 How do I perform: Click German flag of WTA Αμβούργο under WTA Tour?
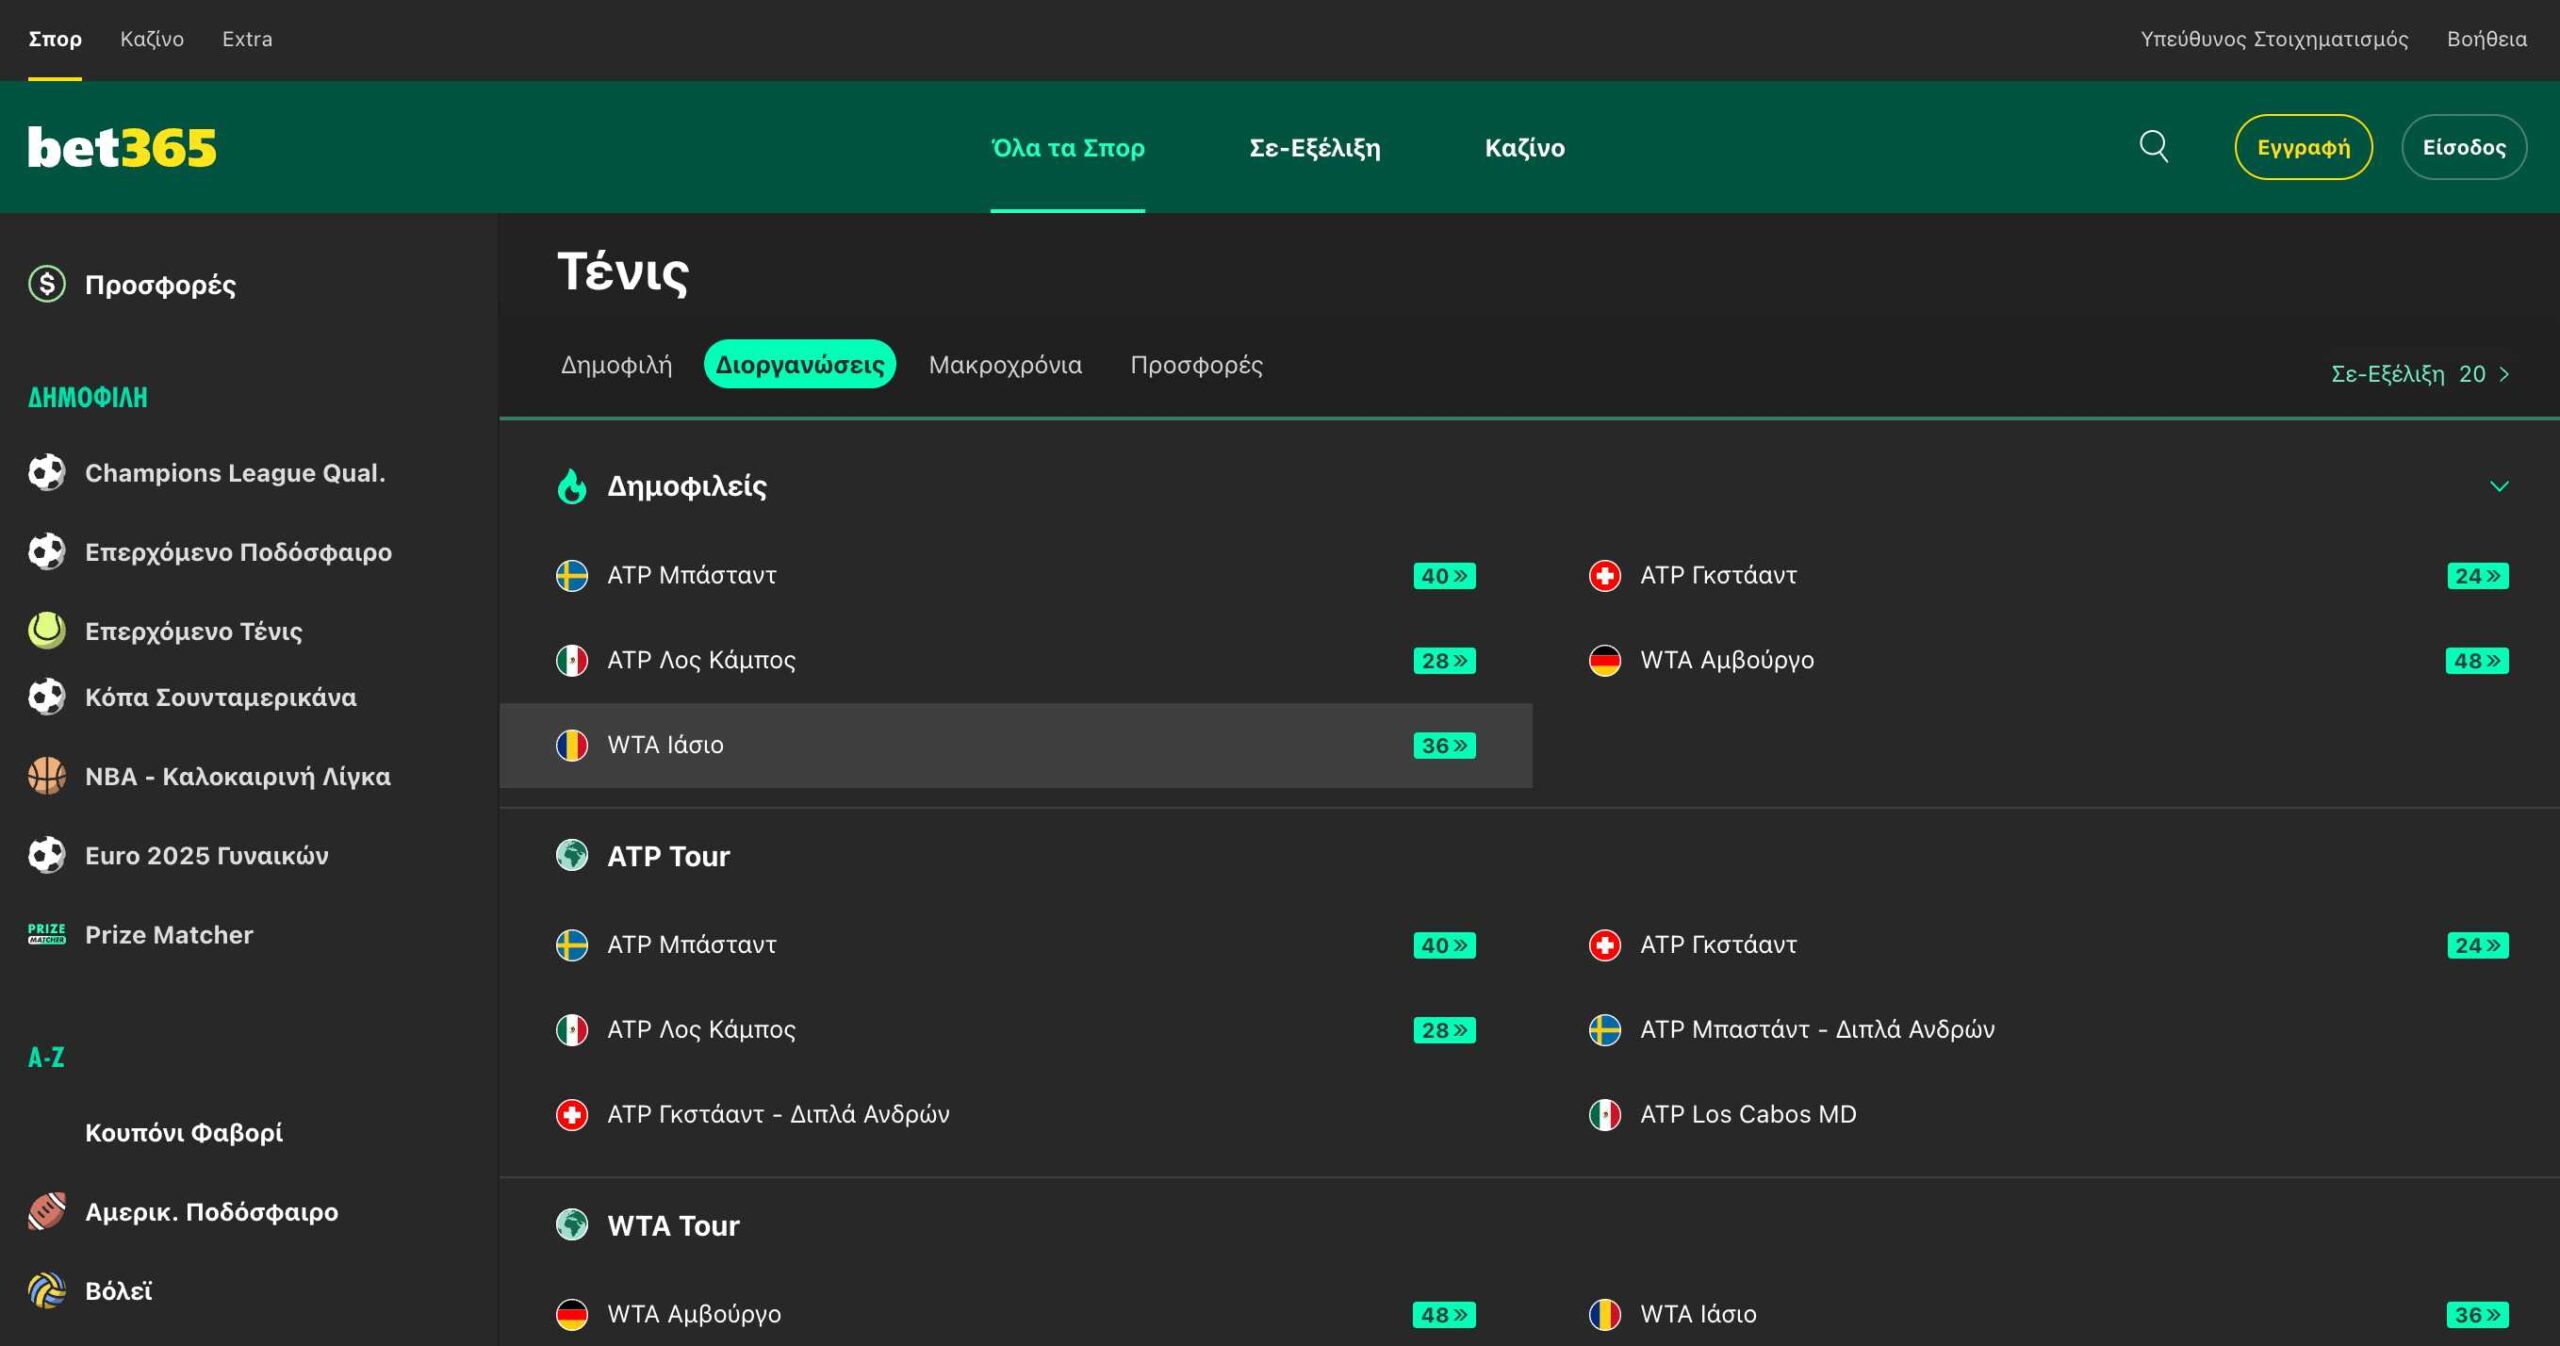click(572, 1314)
